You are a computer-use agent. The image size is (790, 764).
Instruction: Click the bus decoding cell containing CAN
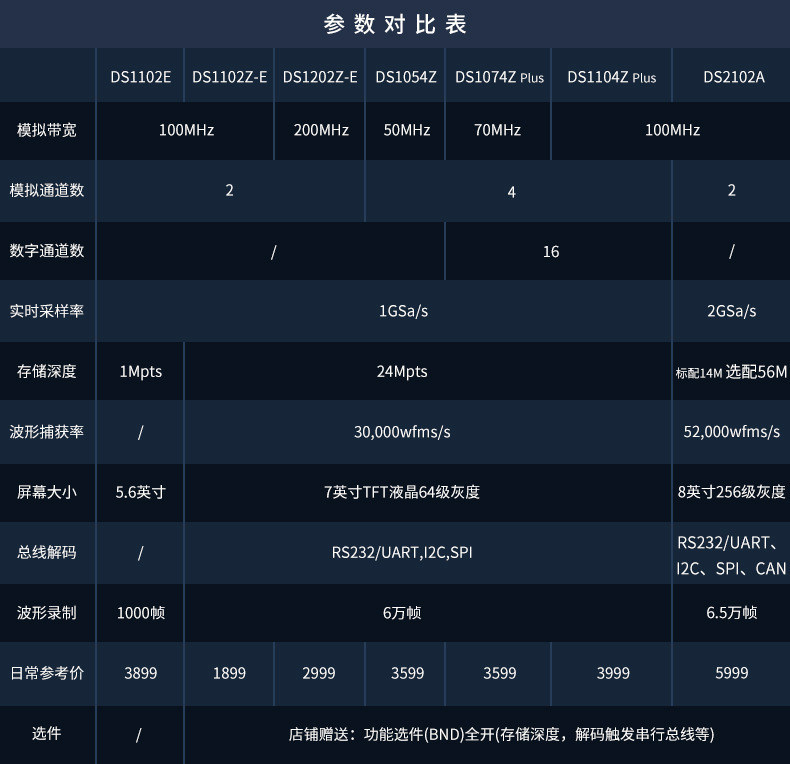point(731,555)
